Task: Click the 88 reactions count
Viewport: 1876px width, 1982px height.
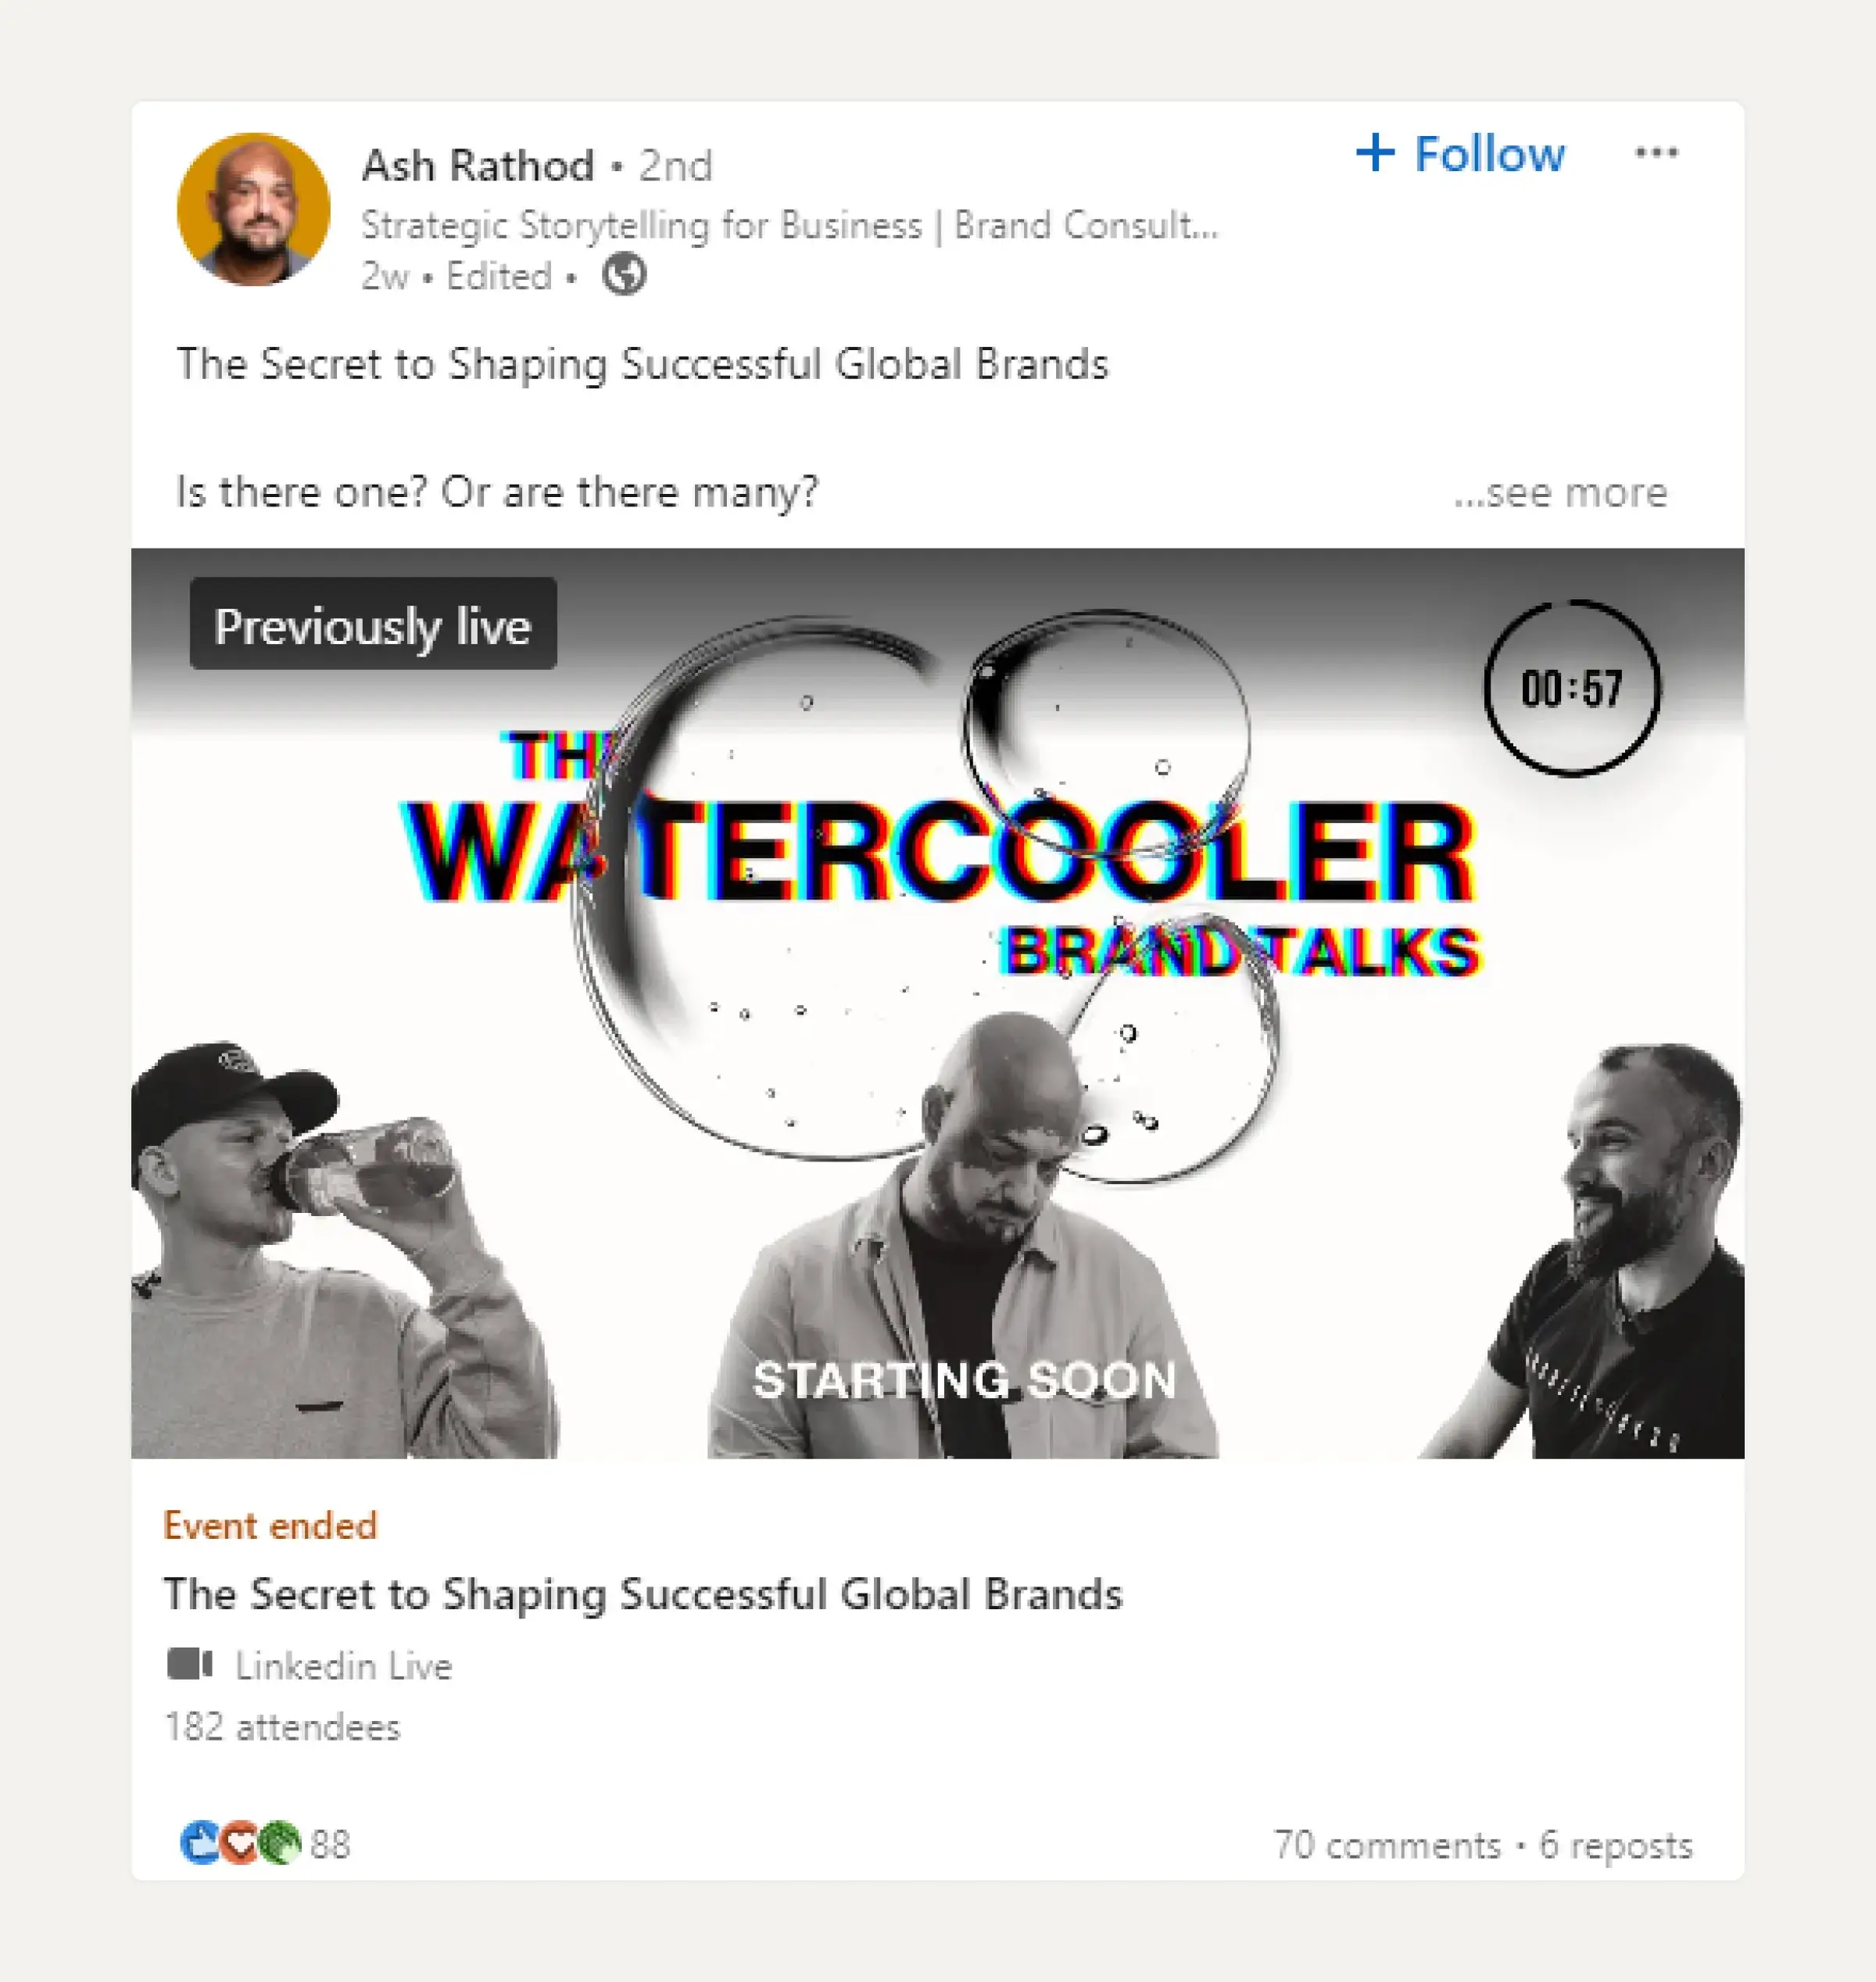Action: point(328,1843)
